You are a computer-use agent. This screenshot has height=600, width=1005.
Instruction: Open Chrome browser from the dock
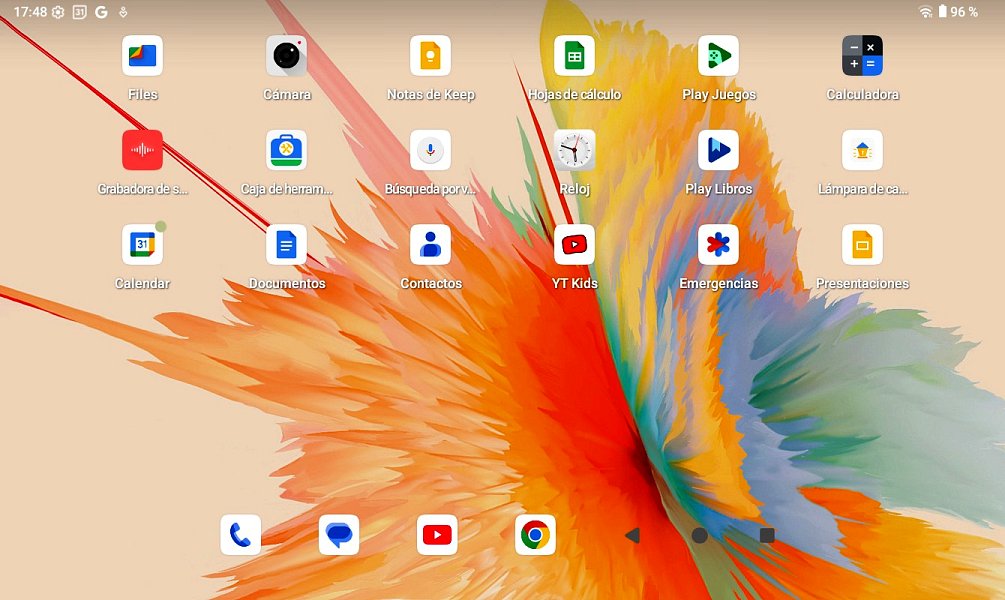[535, 535]
